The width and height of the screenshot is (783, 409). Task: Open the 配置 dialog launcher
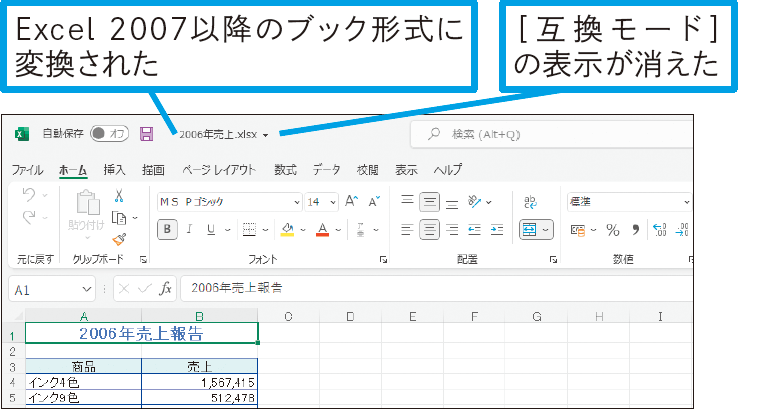(553, 259)
